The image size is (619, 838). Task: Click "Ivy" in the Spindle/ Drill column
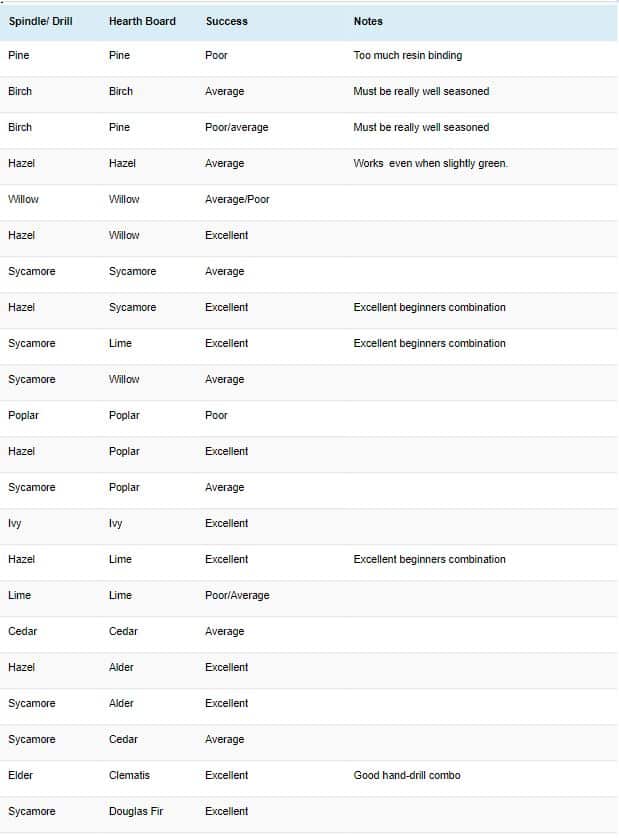pyautogui.click(x=14, y=523)
